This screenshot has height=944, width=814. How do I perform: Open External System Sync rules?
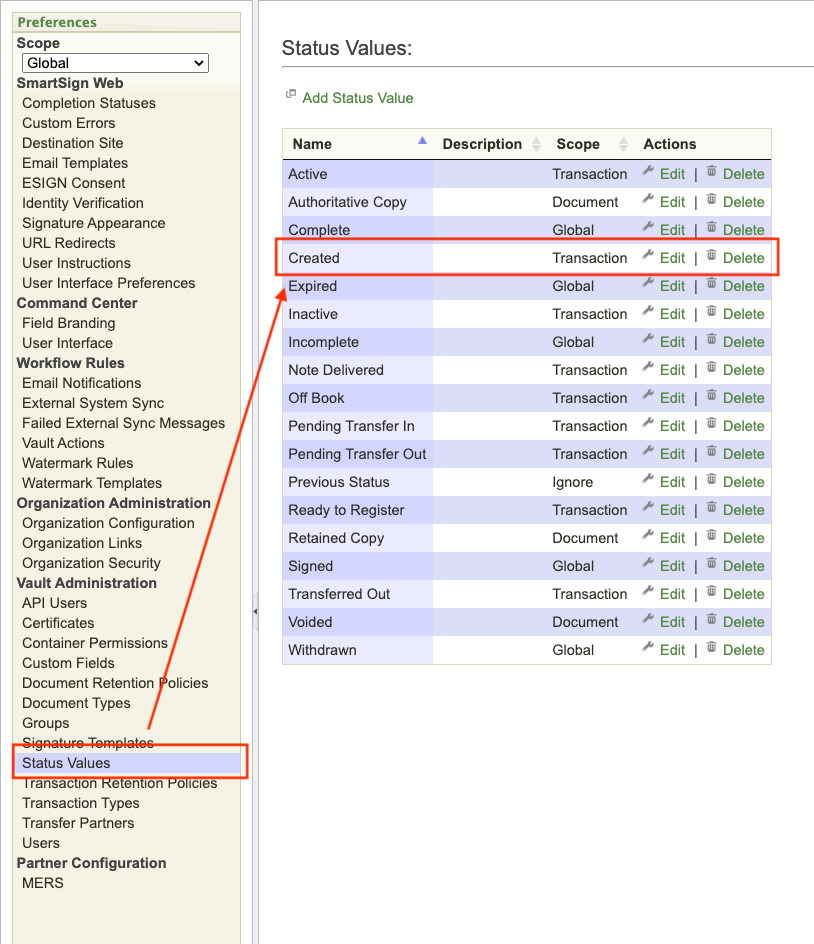tap(93, 403)
